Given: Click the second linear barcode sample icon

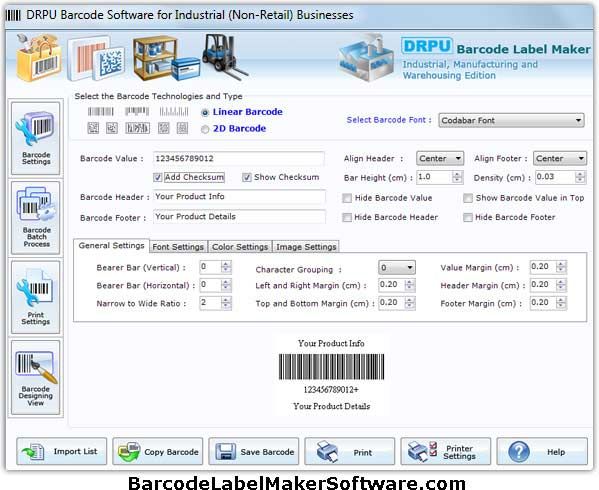Looking at the screenshot, I should (137, 112).
